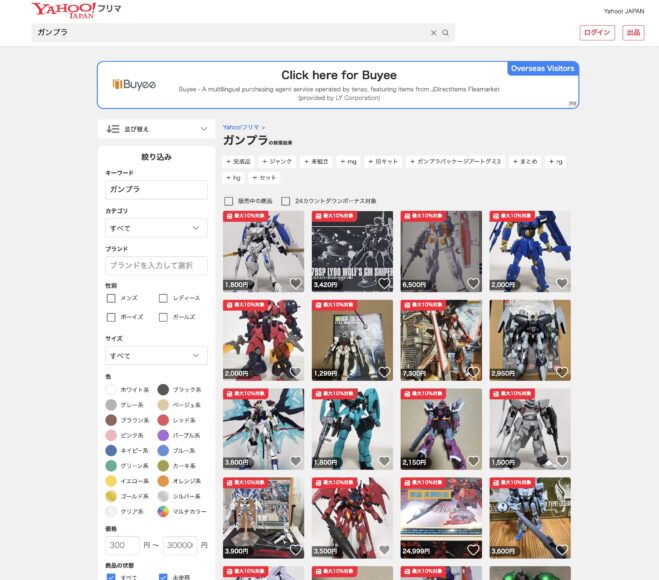Tick the レディース checkbox

pos(163,298)
